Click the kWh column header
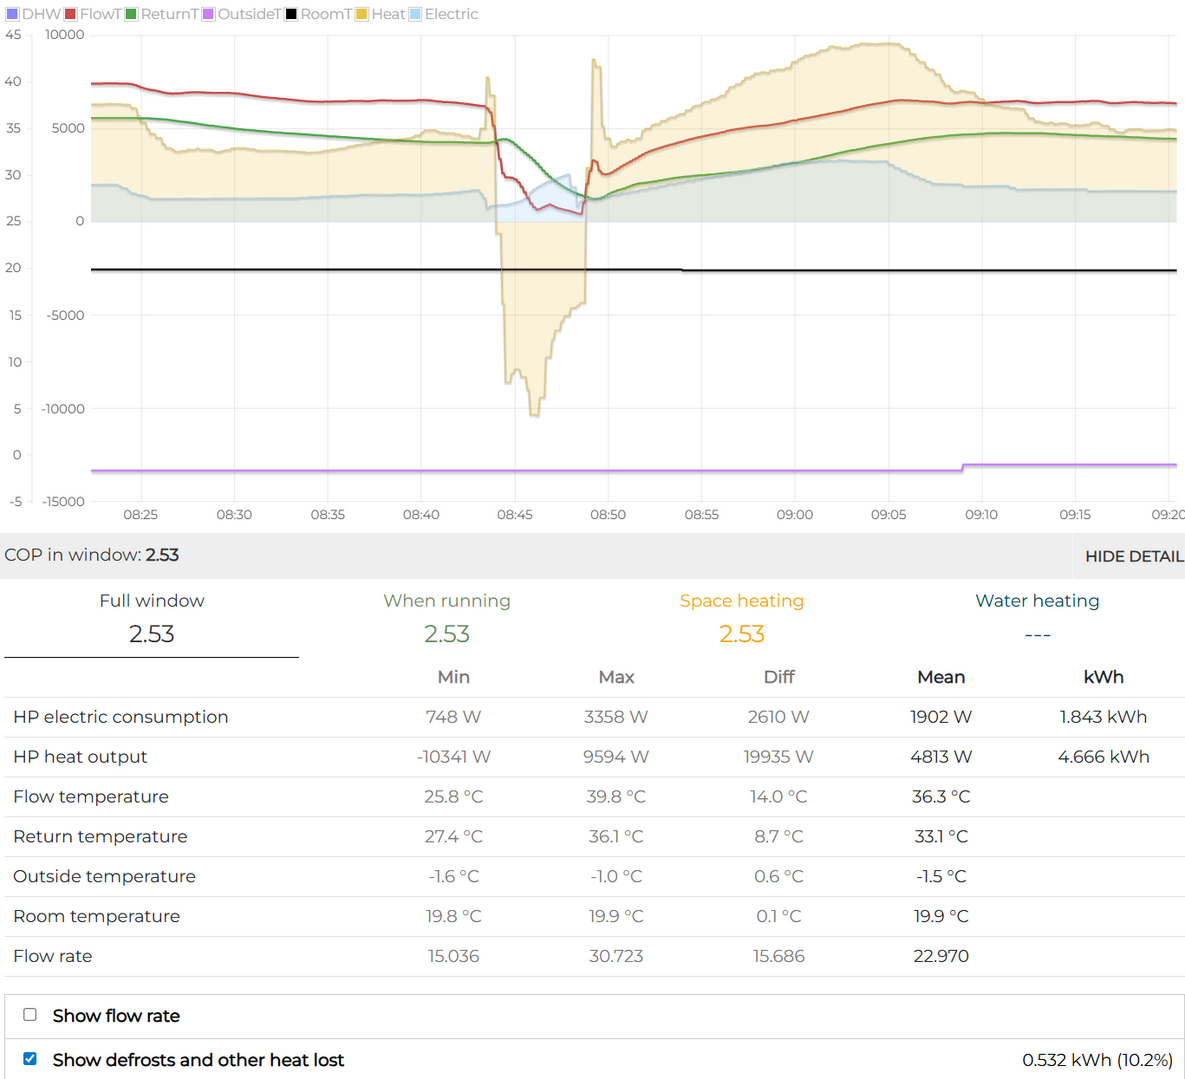Viewport: 1185px width, 1079px height. [x=1103, y=677]
